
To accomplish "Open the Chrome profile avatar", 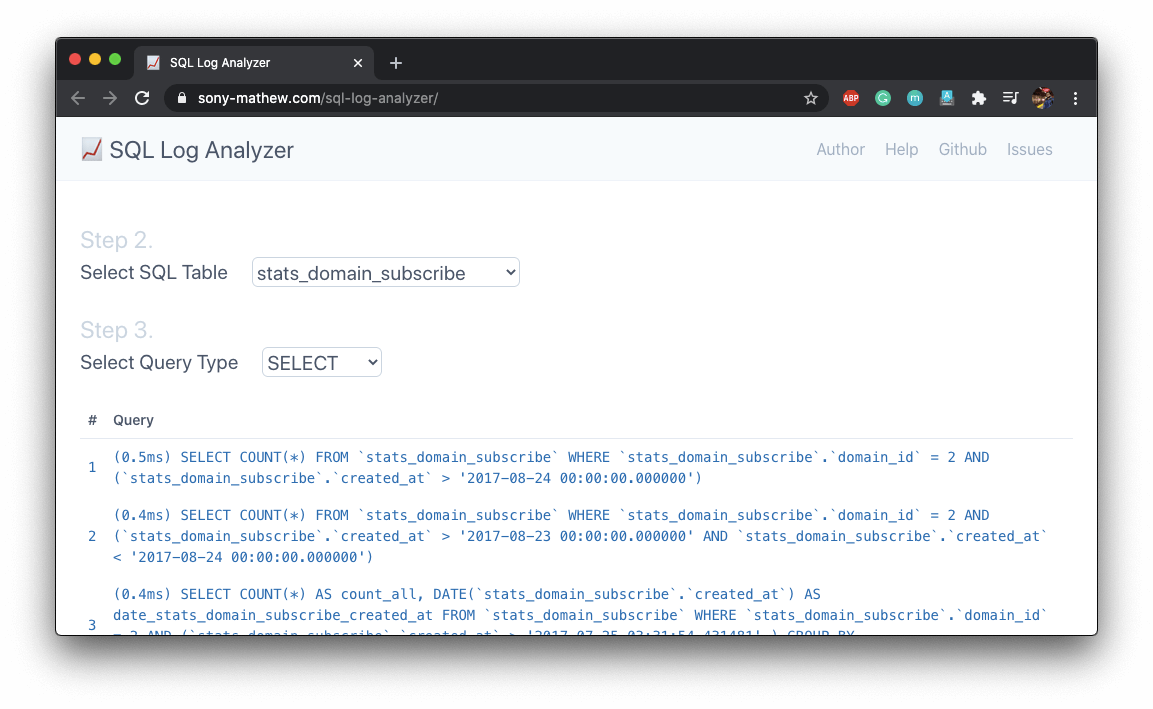I will [1042, 98].
